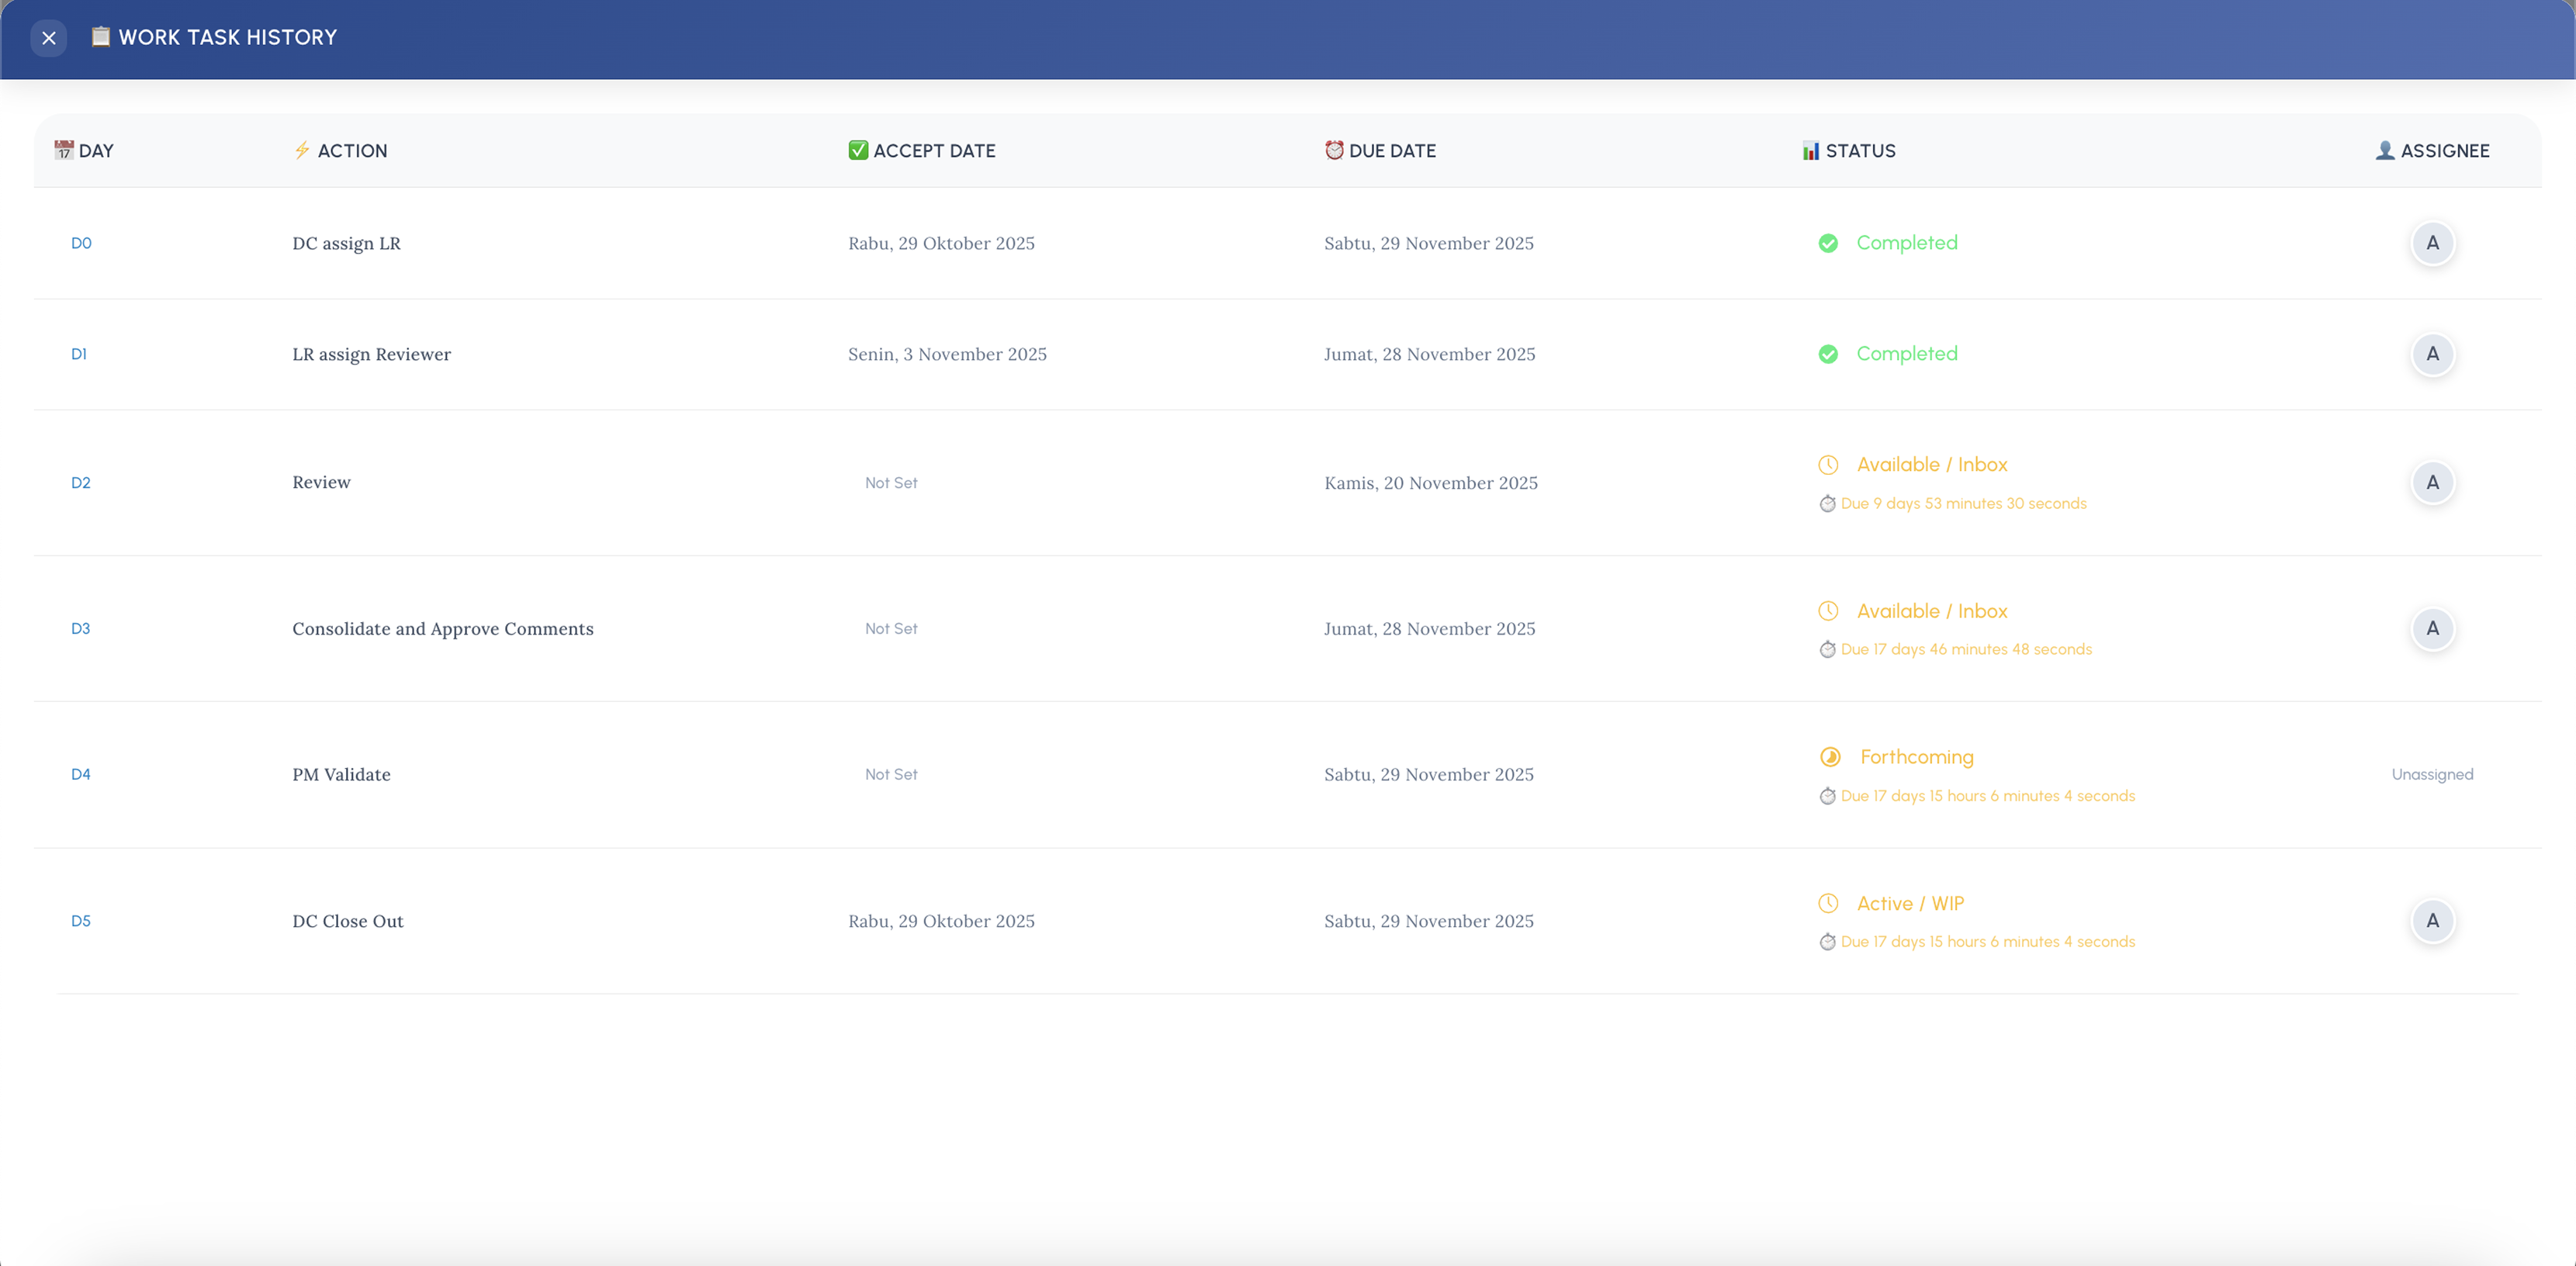Click the person icon in ASSIGNEE header
The height and width of the screenshot is (1266, 2576).
(2385, 150)
